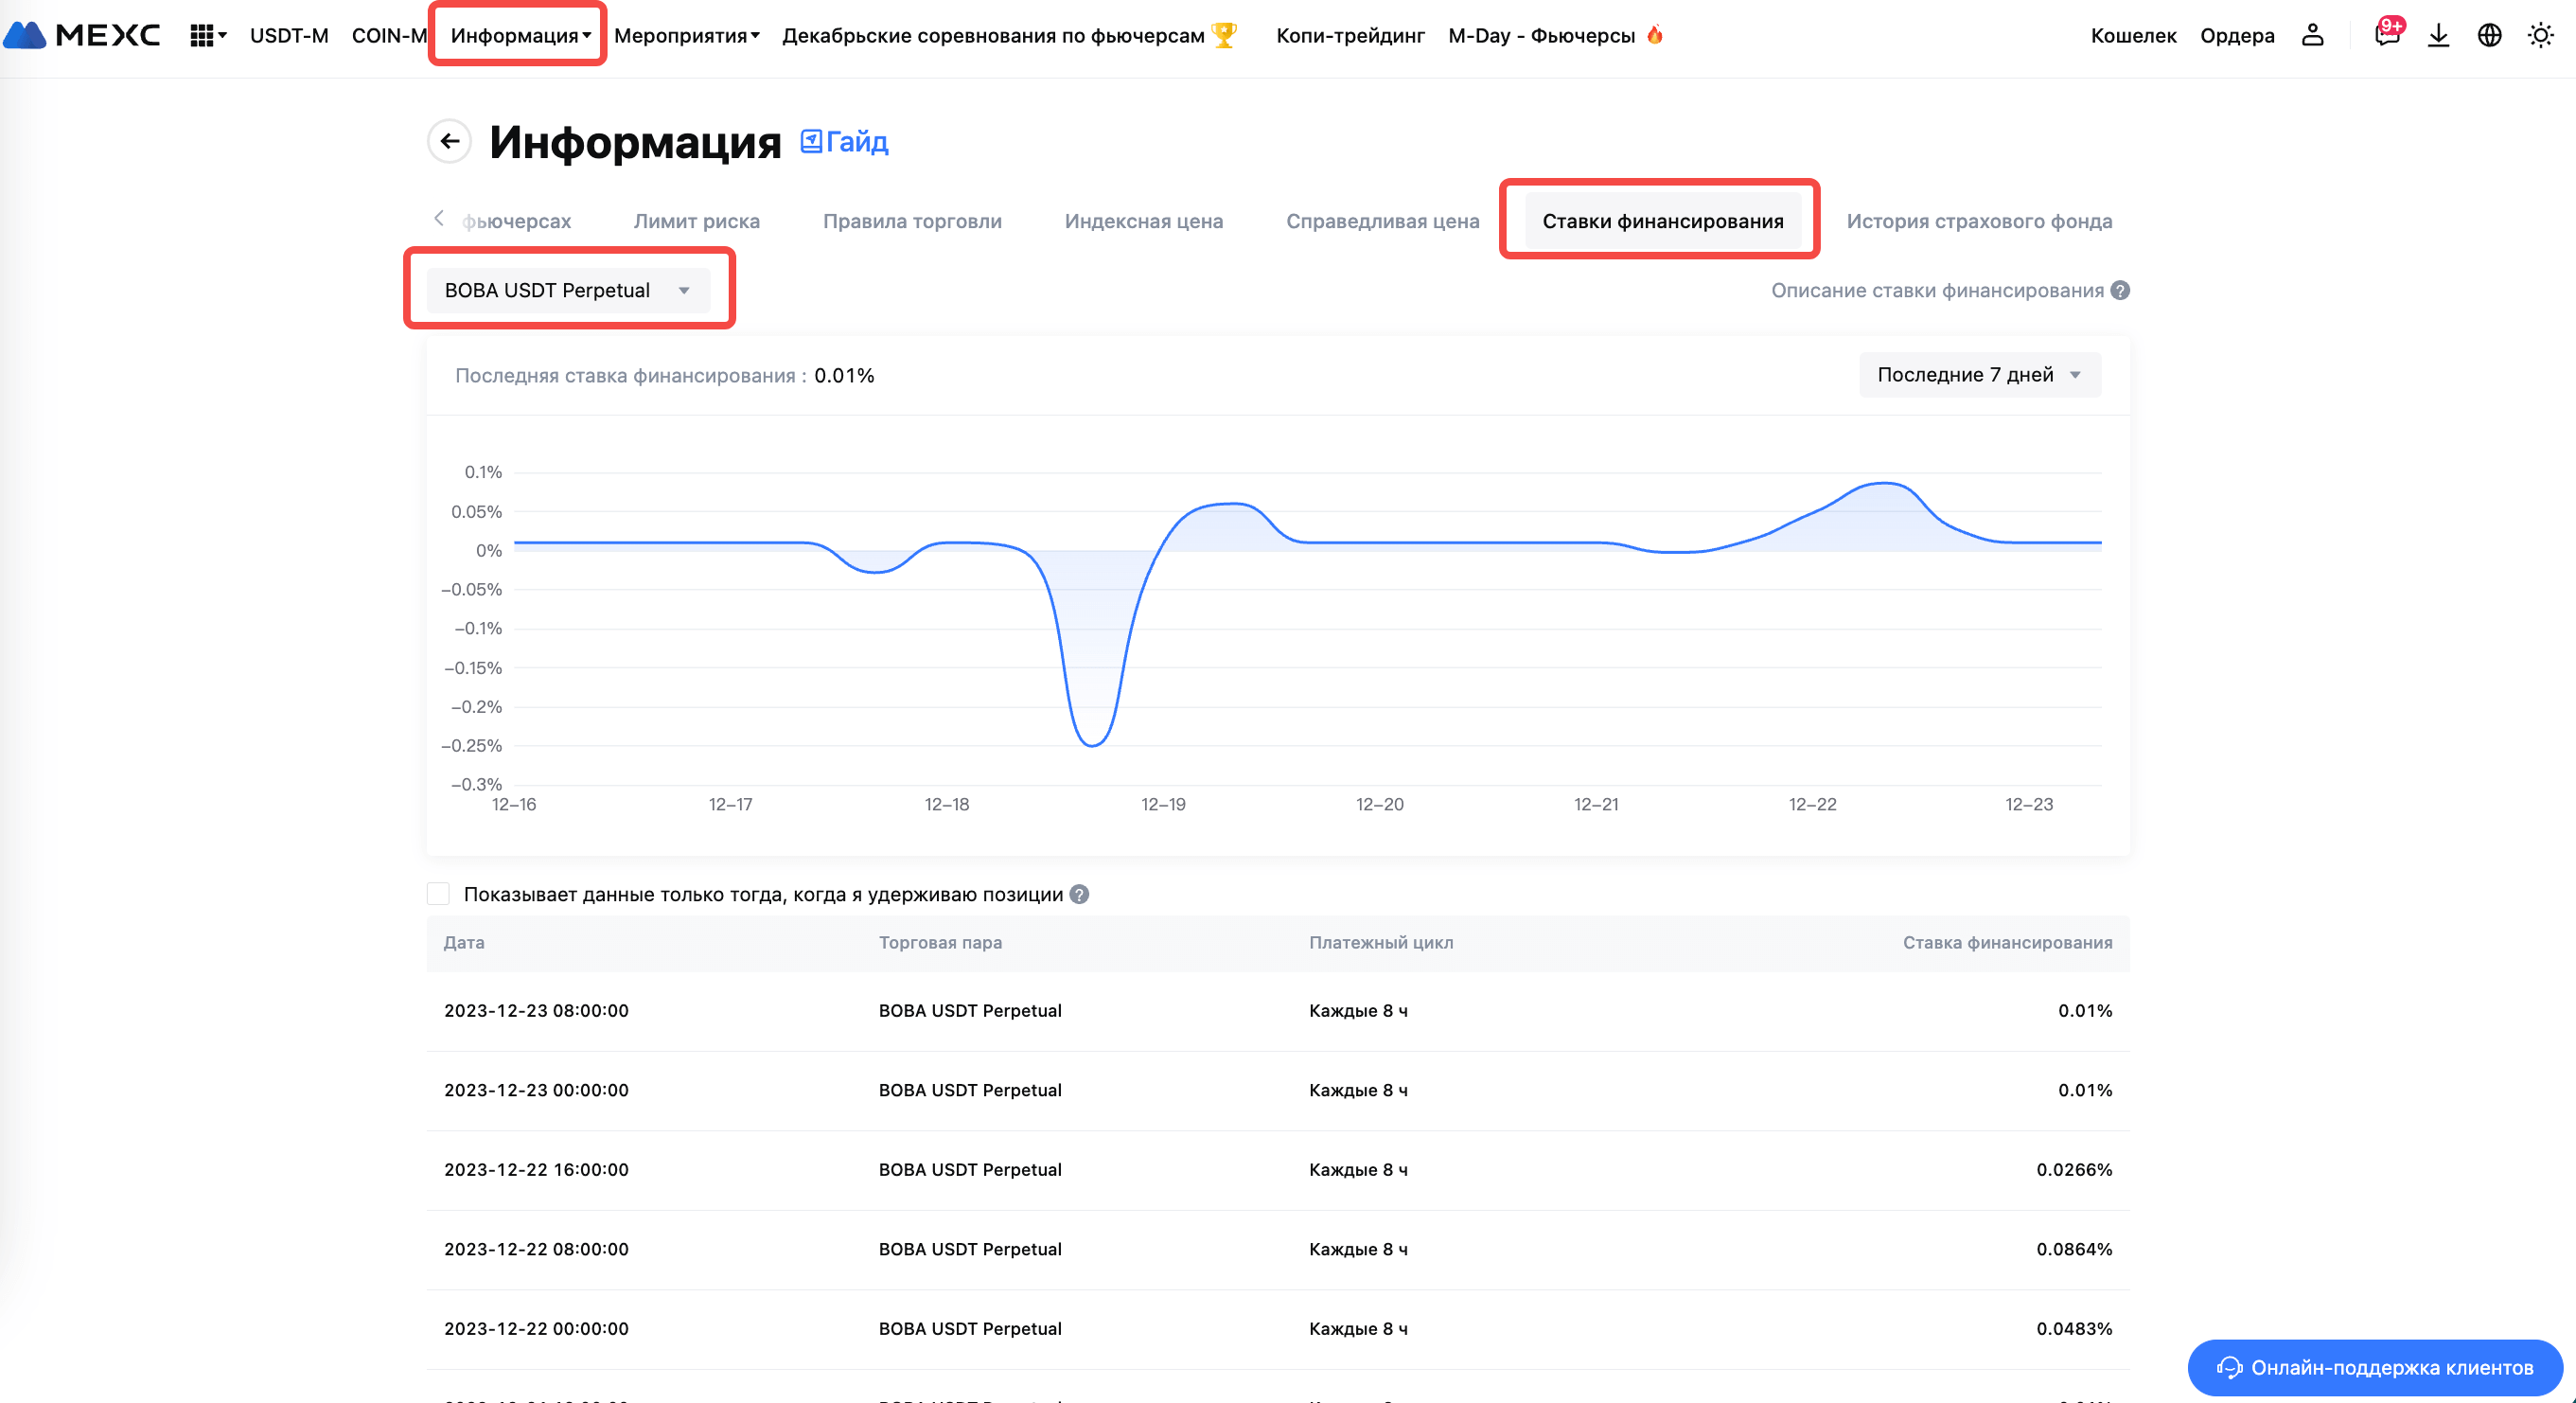The image size is (2576, 1403).
Task: Open the Последние 7 дней period dropdown
Action: click(1979, 375)
